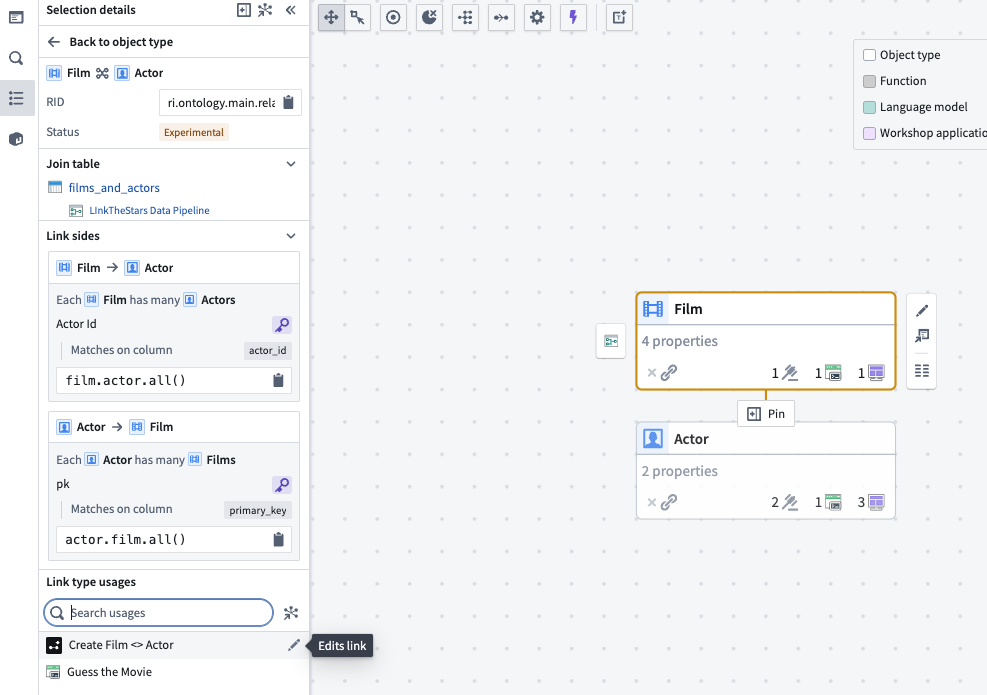Open search from the left sidebar
The image size is (987, 695).
[x=15, y=58]
